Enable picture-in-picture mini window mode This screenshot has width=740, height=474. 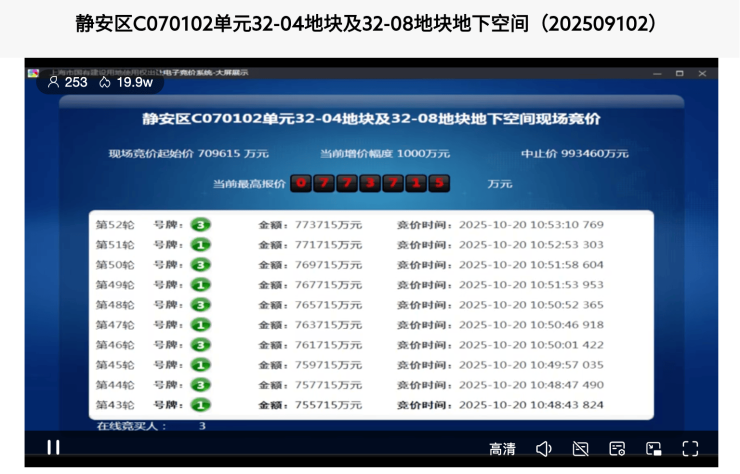pyautogui.click(x=653, y=449)
